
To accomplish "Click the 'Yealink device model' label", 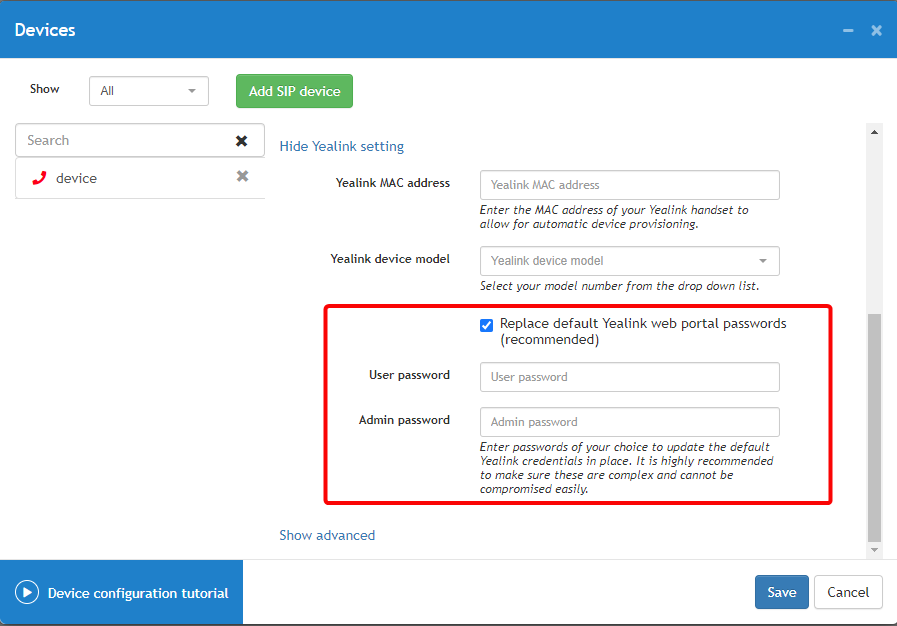I will tap(390, 259).
